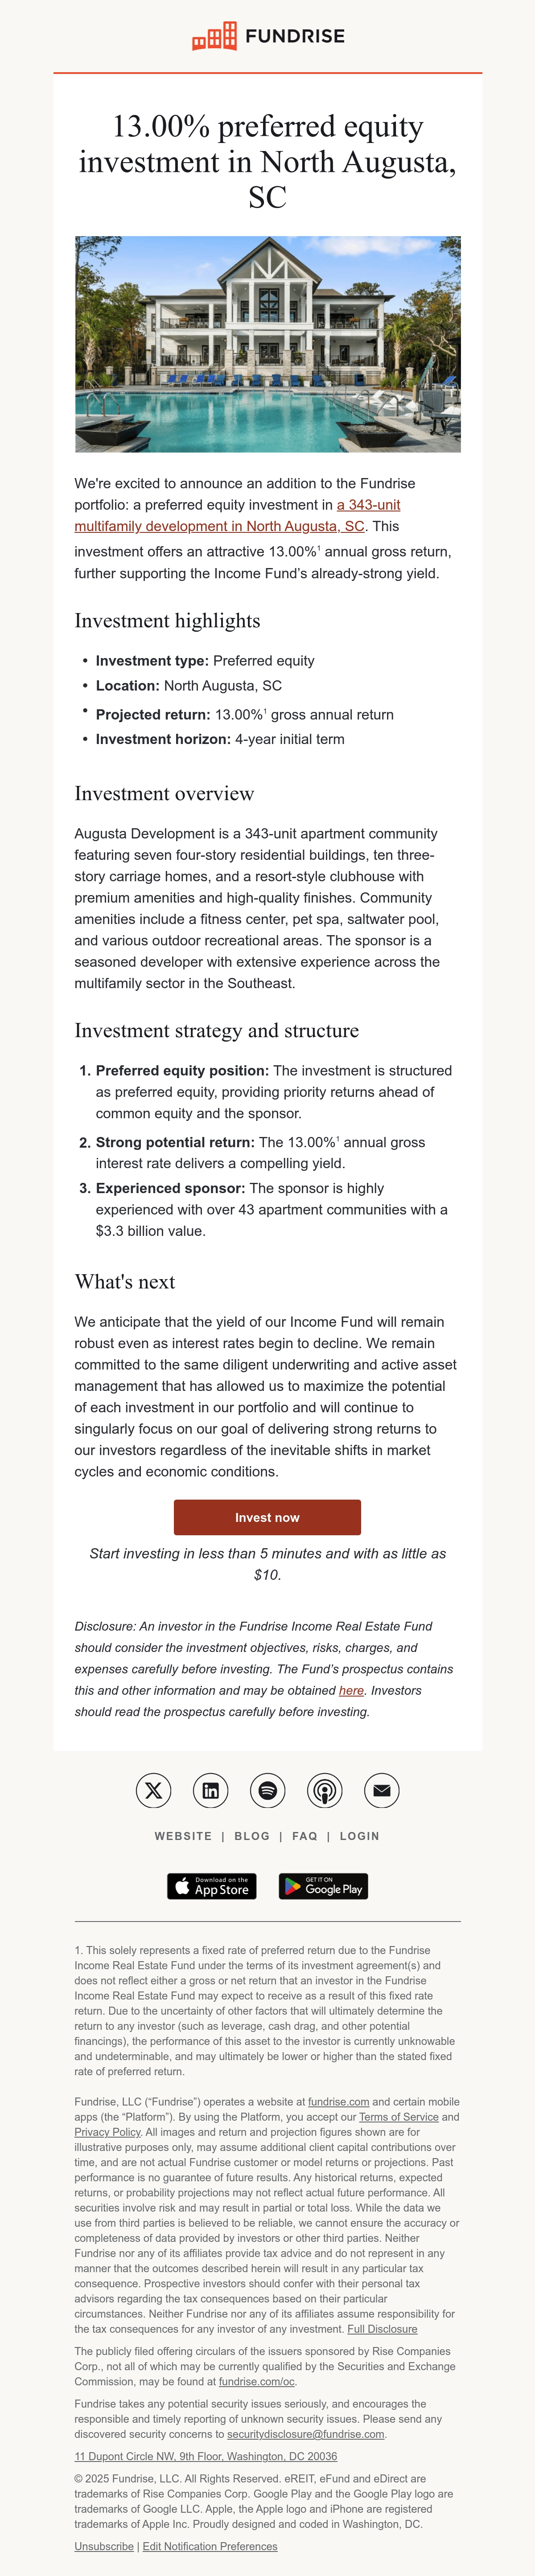Open the Spotify icon
This screenshot has height=2576, width=535.
267,1790
